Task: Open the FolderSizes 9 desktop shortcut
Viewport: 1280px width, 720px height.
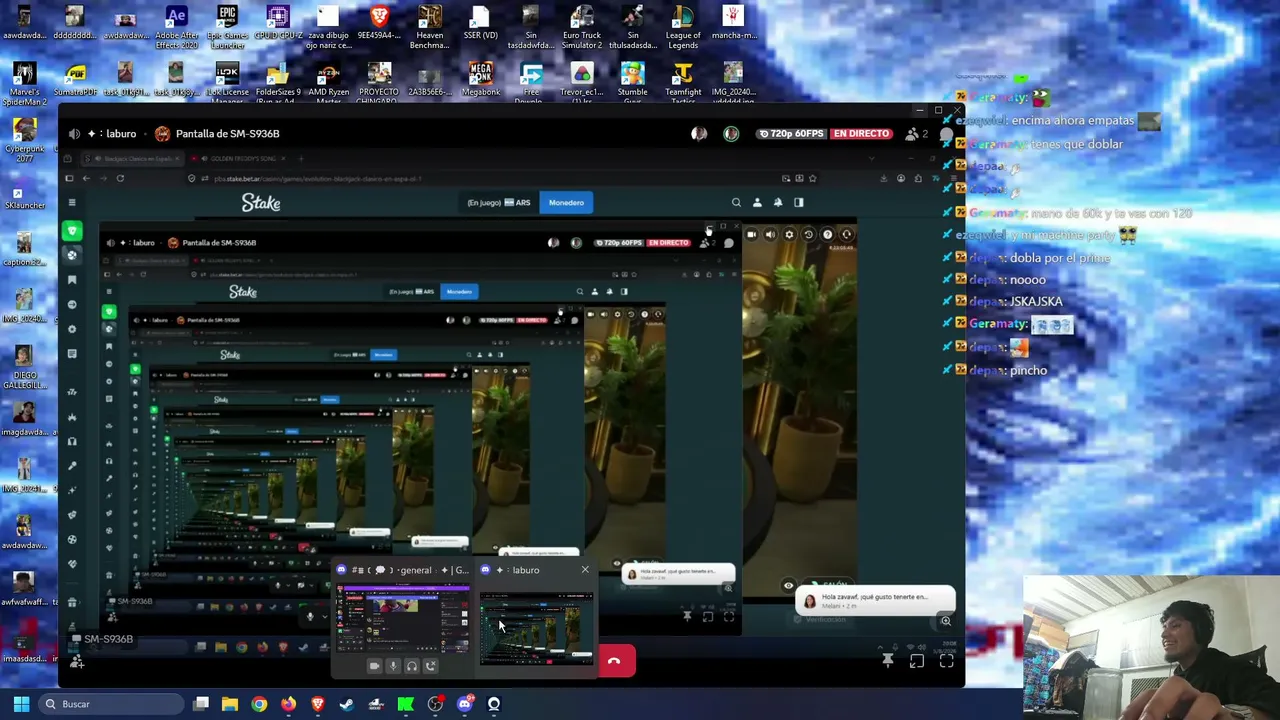Action: [278, 84]
